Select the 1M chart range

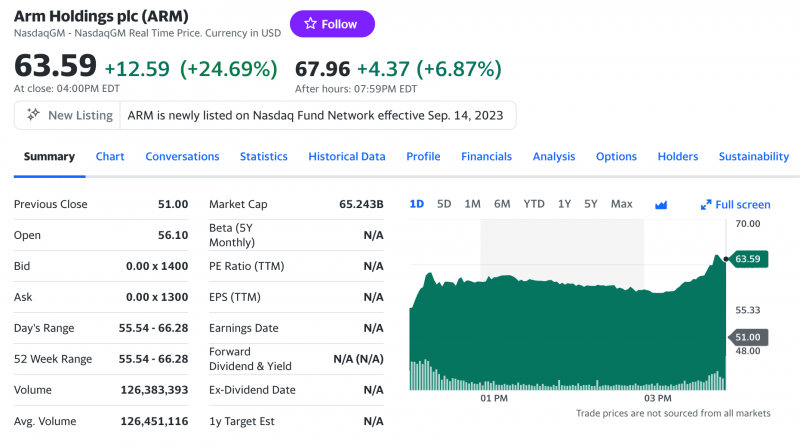(x=472, y=204)
